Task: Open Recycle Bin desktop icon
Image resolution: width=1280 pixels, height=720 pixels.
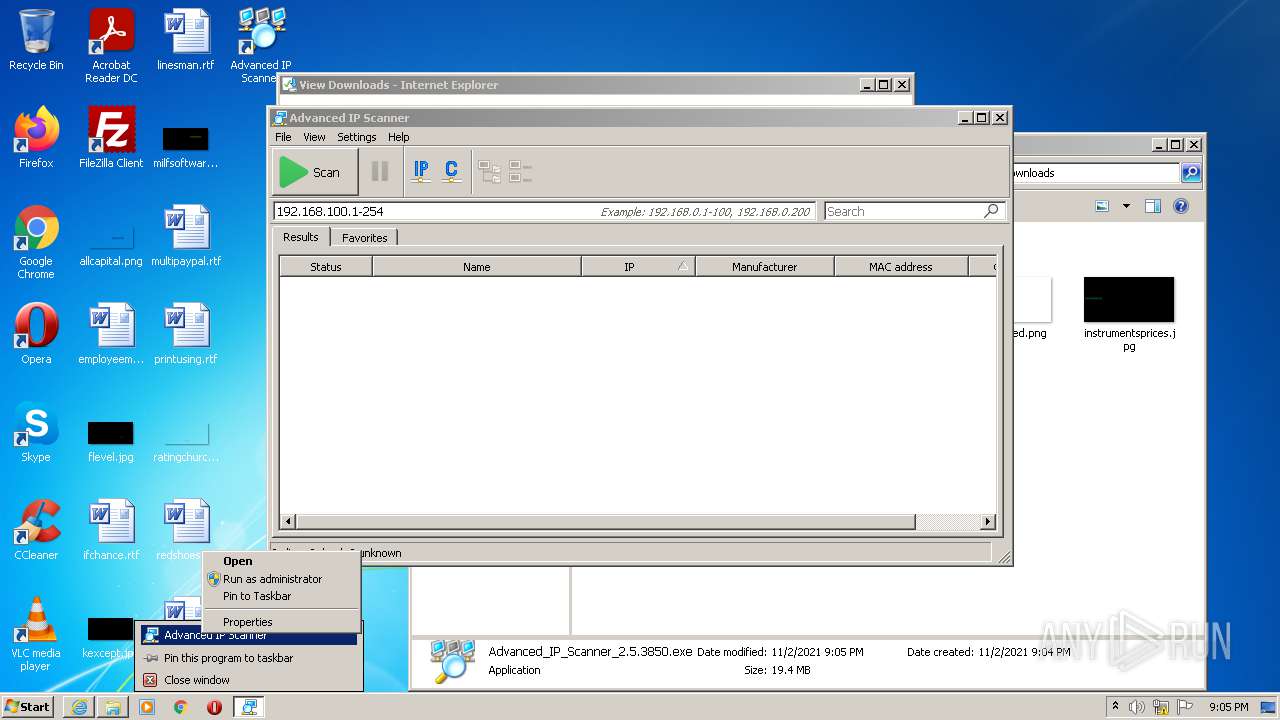Action: click(x=36, y=40)
